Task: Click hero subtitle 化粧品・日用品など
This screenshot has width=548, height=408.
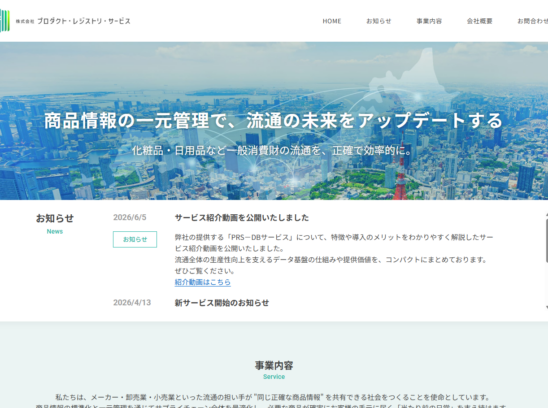Action: click(179, 151)
